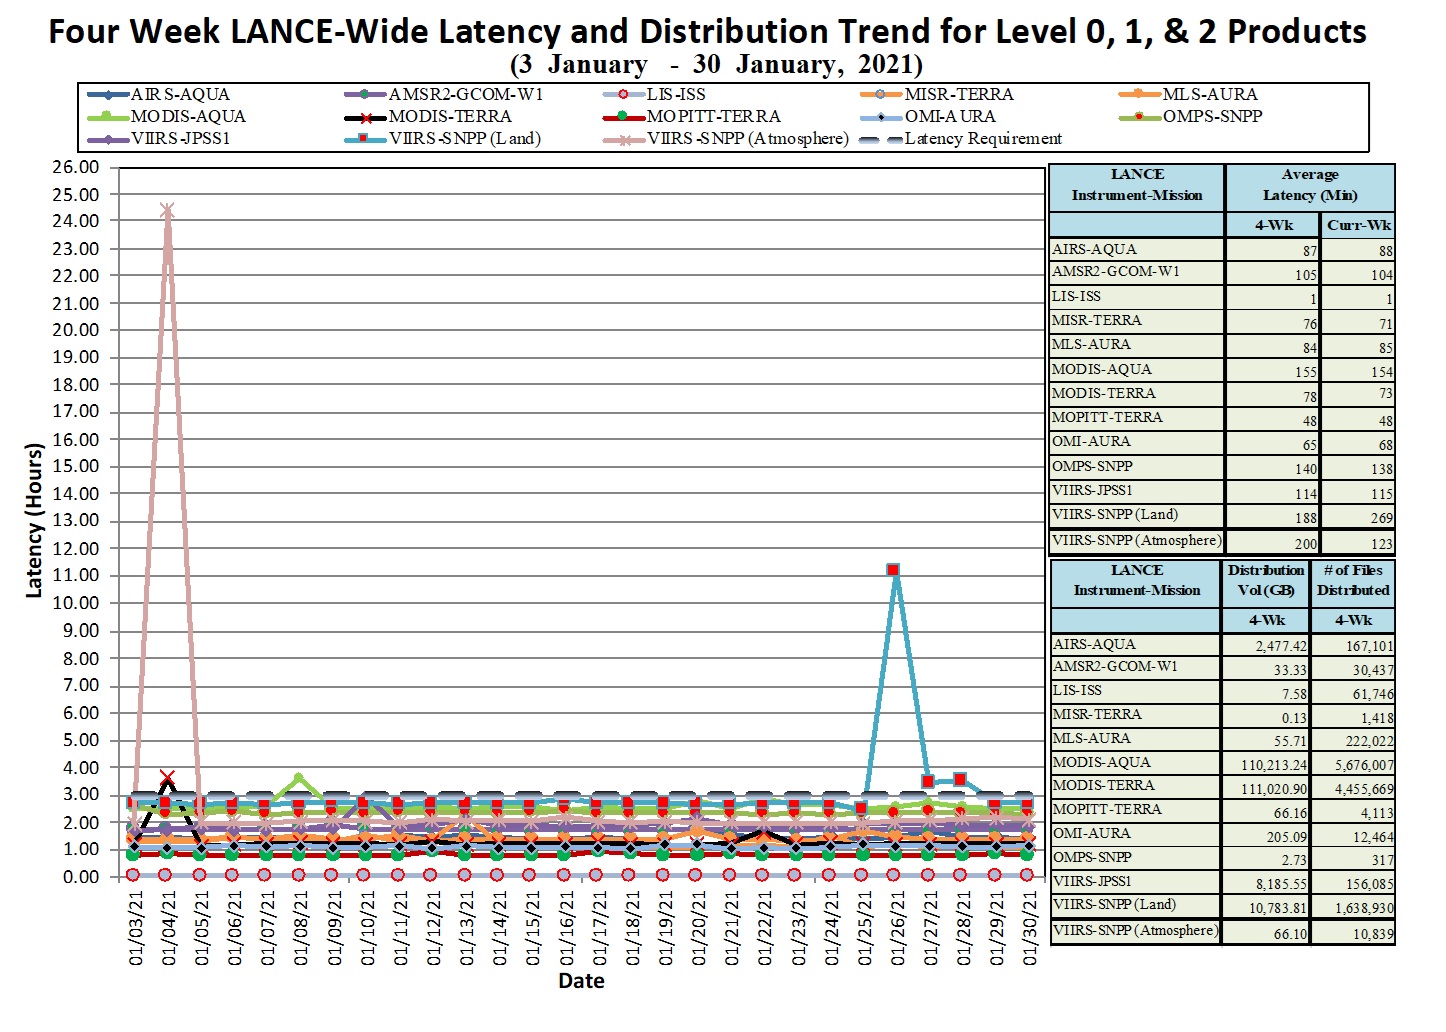The width and height of the screenshot is (1446, 1032).
Task: Click the AMSR2-GCOM-W1 legend entry
Action: point(445,94)
